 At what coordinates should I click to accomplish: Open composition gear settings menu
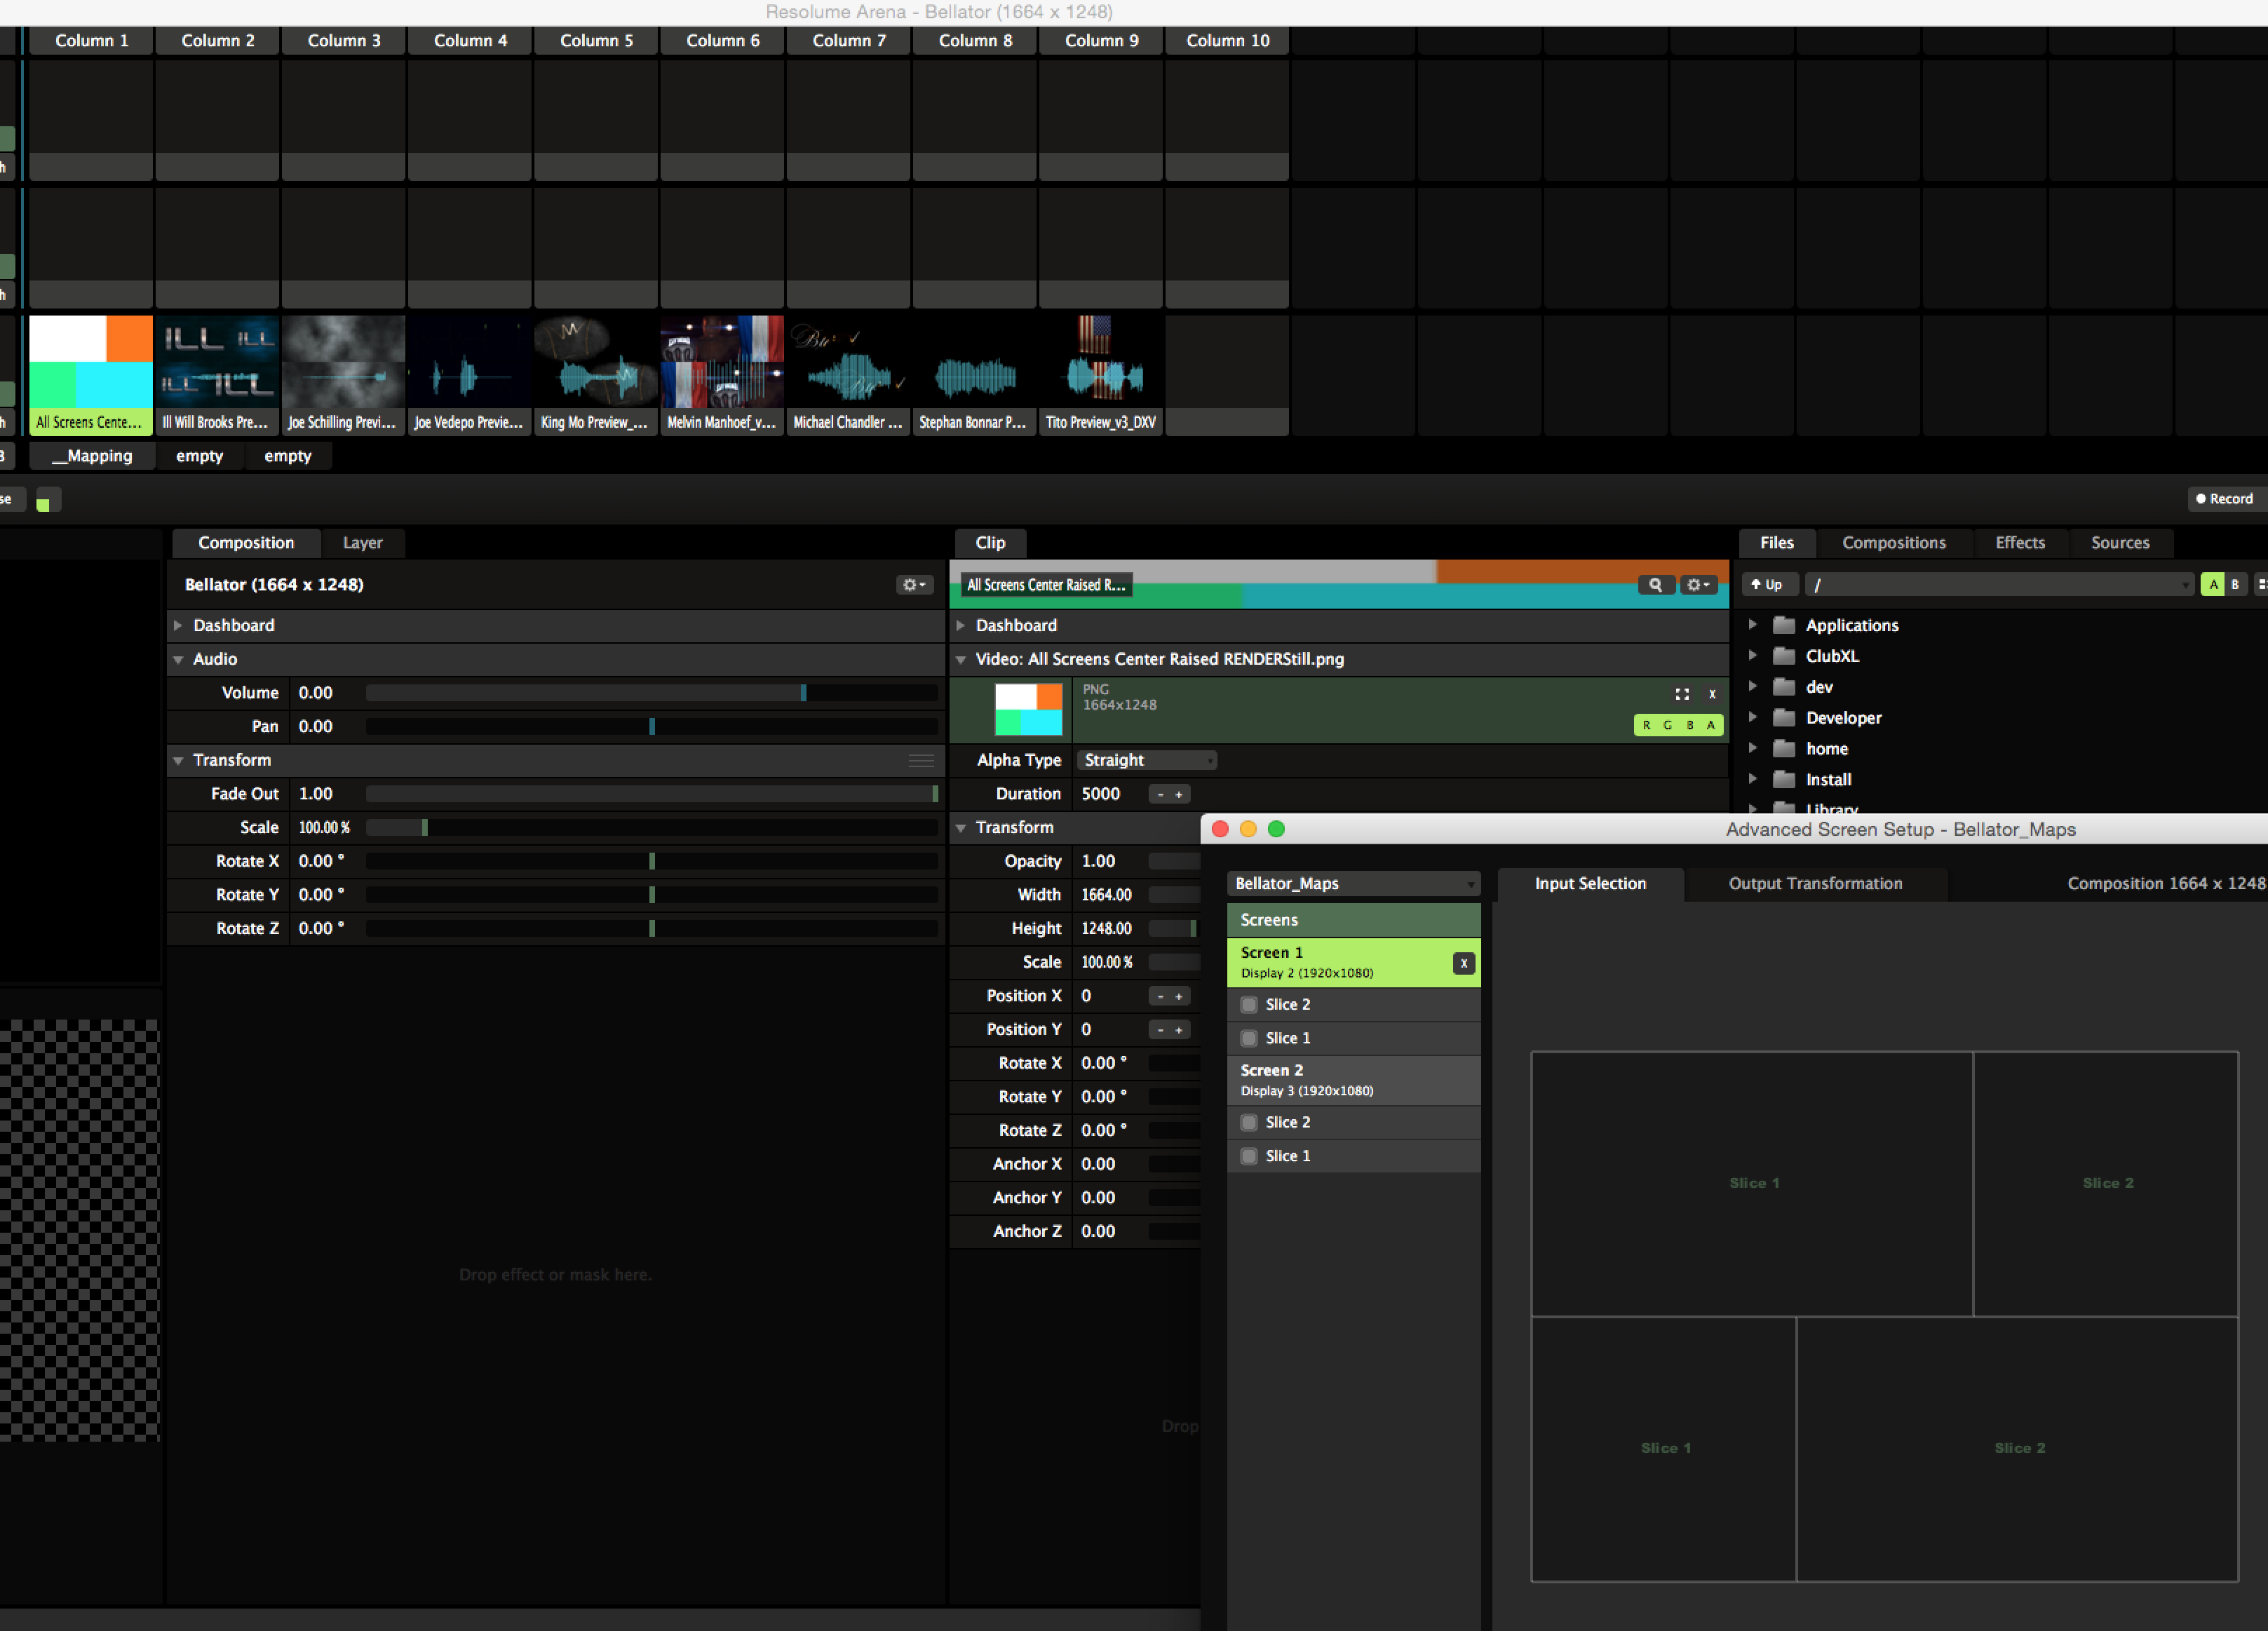913,585
